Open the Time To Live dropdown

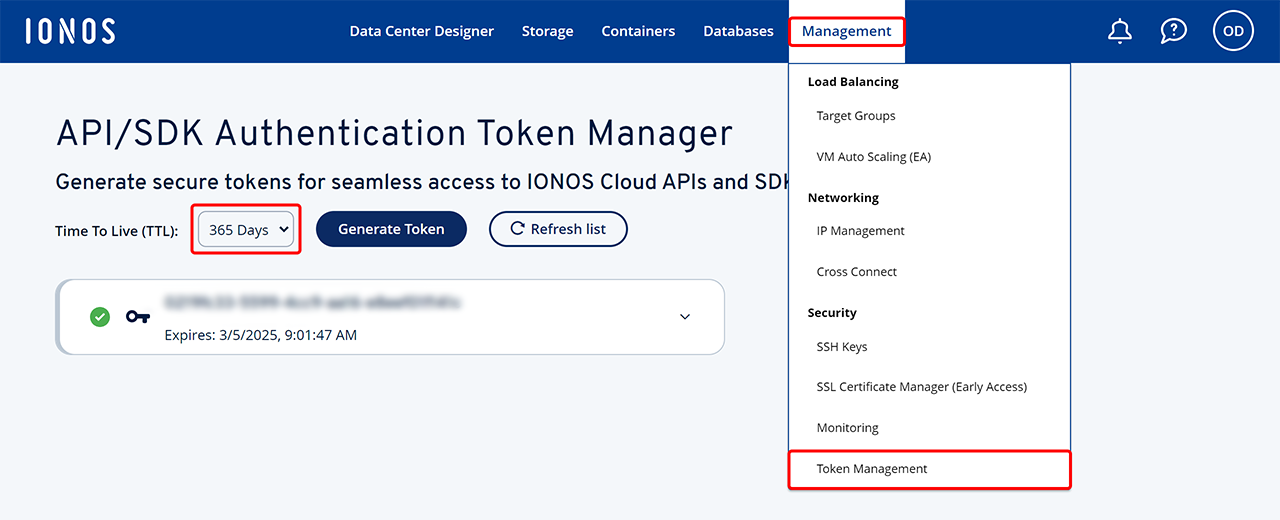246,229
